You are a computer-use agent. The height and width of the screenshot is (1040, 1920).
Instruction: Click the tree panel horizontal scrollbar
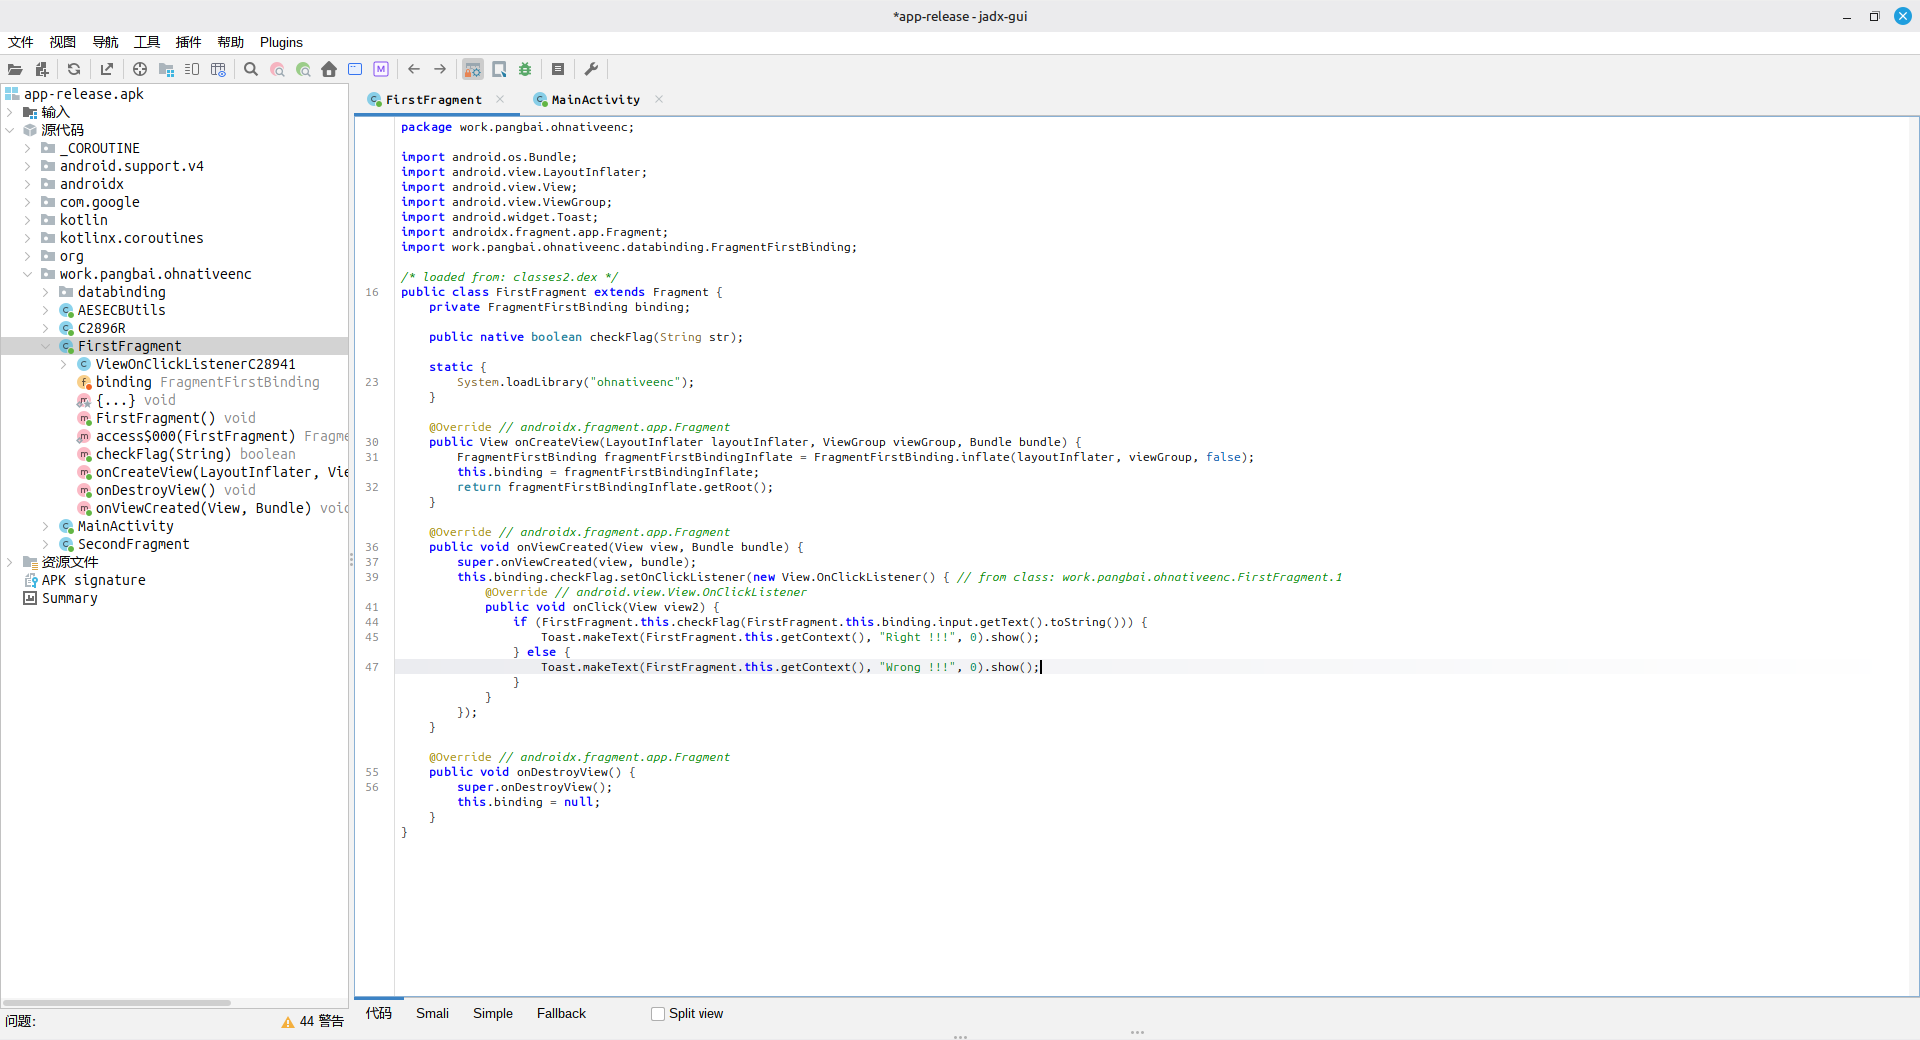click(116, 1002)
